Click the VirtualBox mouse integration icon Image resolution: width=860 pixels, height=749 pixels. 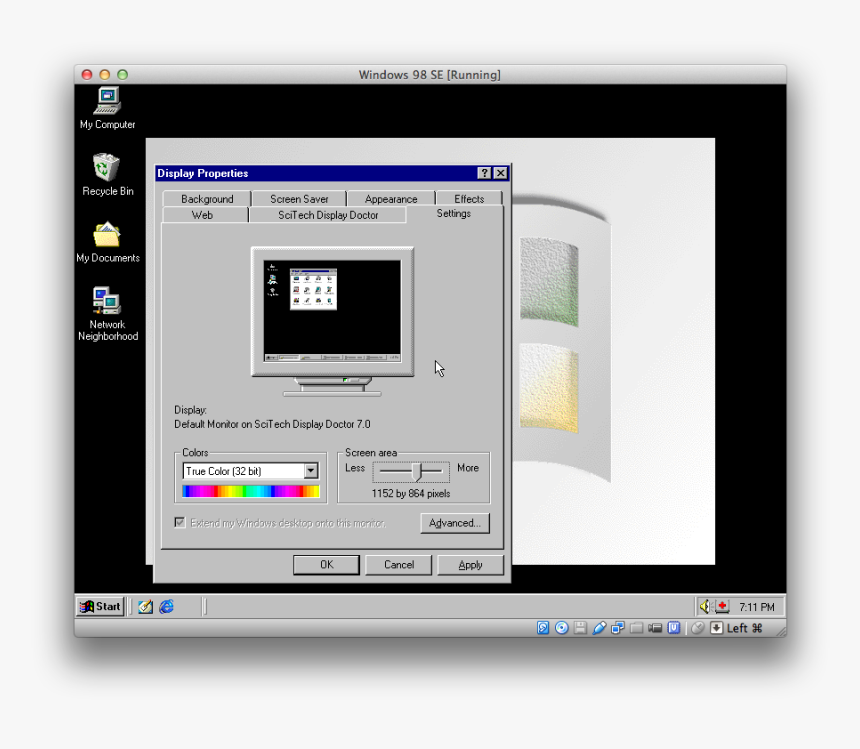coord(698,628)
